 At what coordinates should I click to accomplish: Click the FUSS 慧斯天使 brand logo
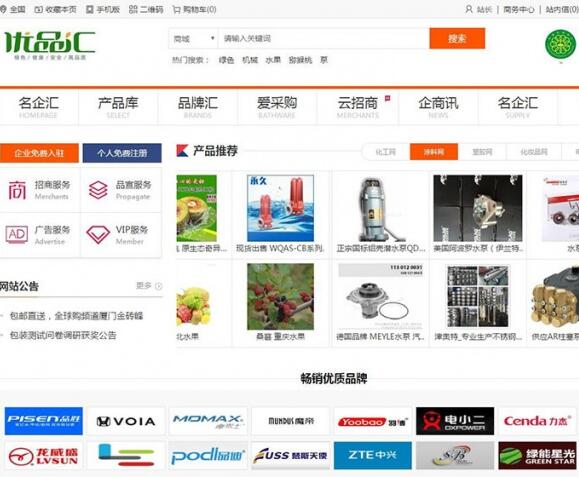(291, 456)
